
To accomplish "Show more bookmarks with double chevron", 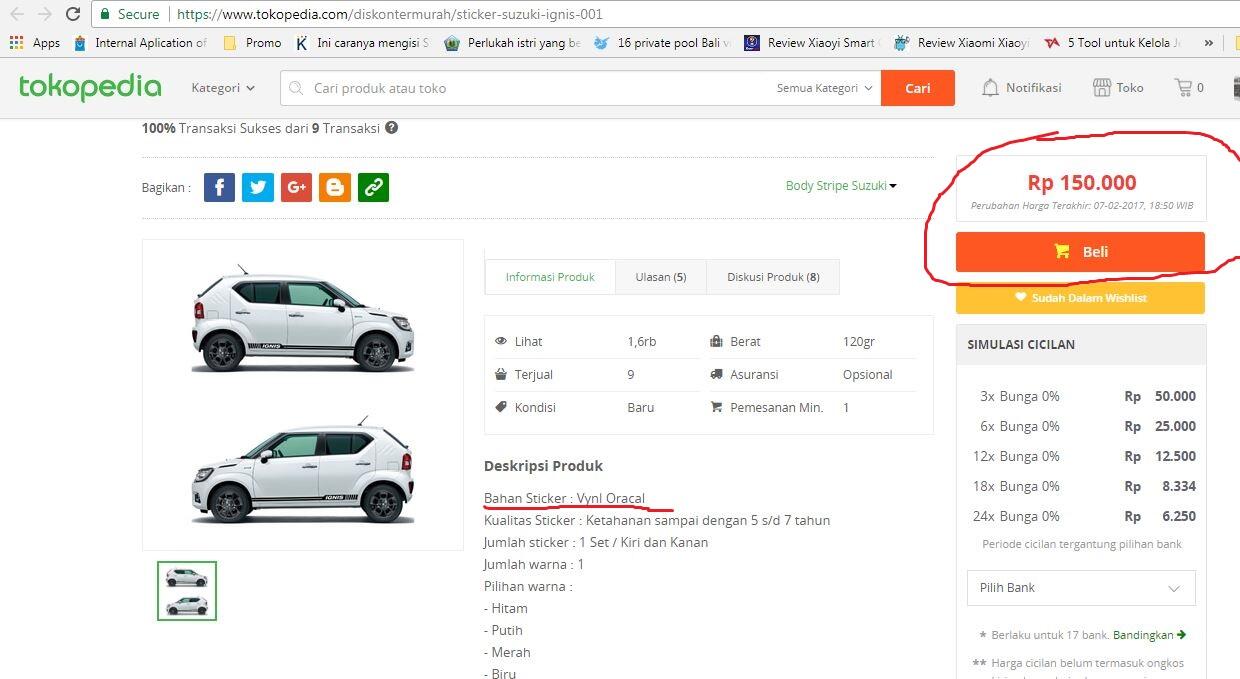I will [x=1209, y=43].
